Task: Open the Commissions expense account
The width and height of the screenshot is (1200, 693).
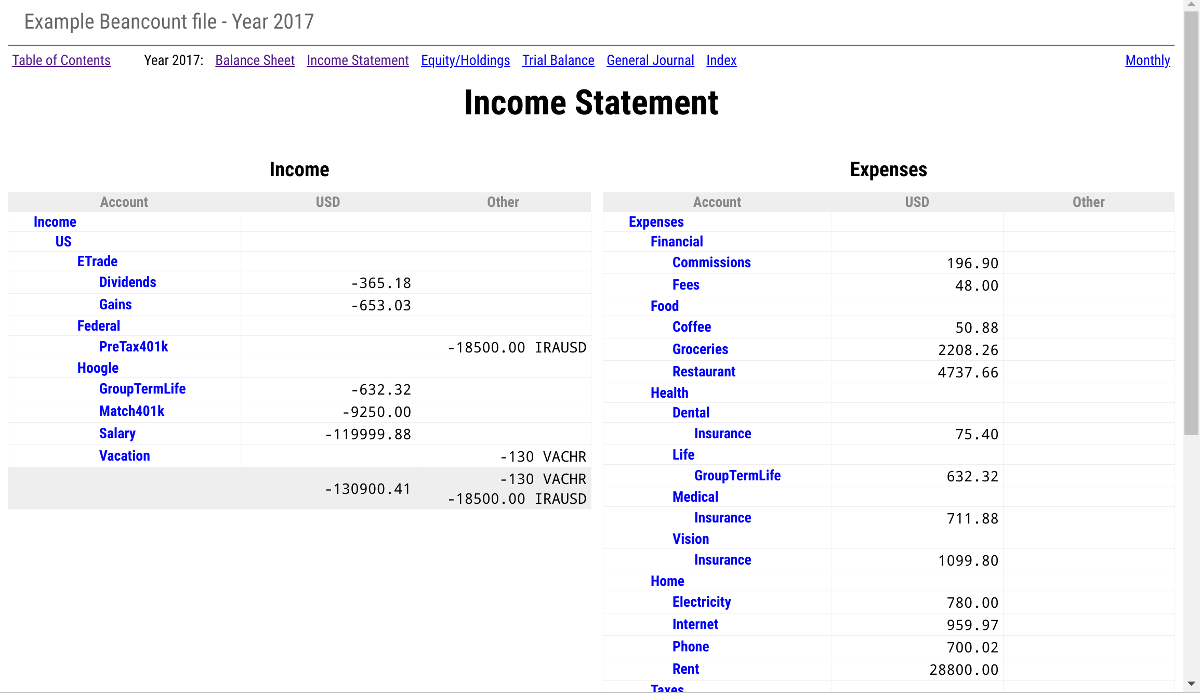Action: pyautogui.click(x=711, y=262)
